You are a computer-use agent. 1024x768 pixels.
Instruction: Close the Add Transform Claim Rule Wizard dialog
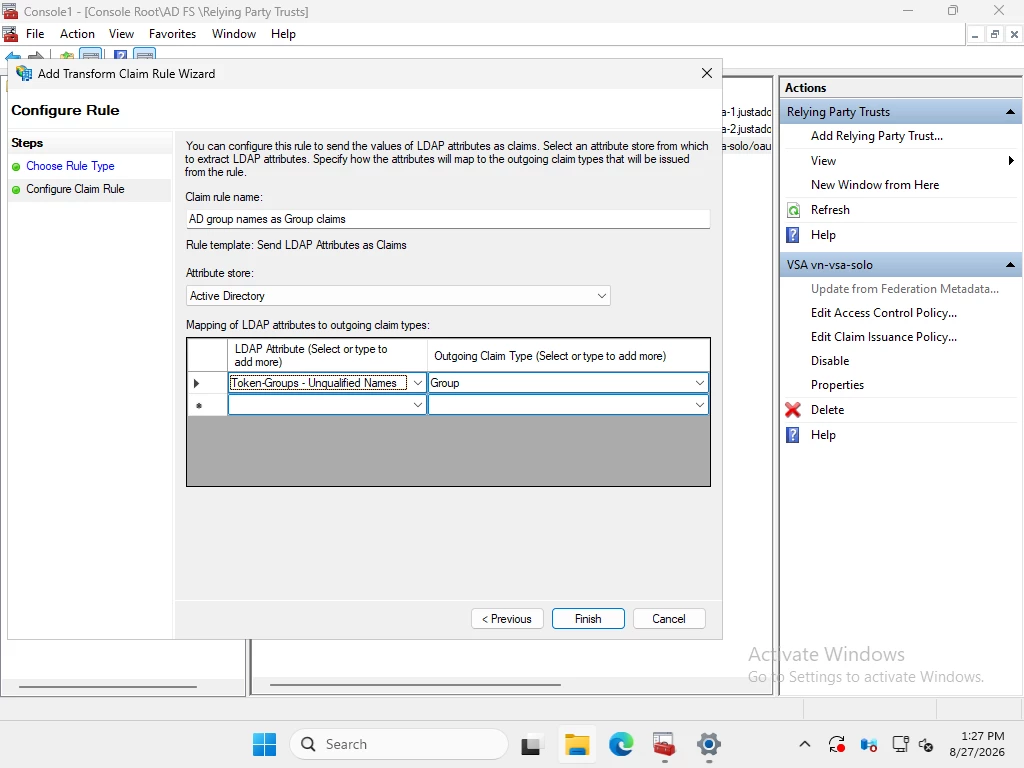click(706, 73)
